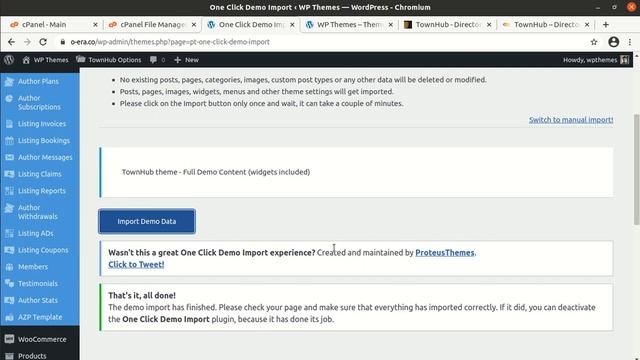Open TownHub Options in the admin bar
Viewport: 640px width, 360px height.
click(109, 60)
